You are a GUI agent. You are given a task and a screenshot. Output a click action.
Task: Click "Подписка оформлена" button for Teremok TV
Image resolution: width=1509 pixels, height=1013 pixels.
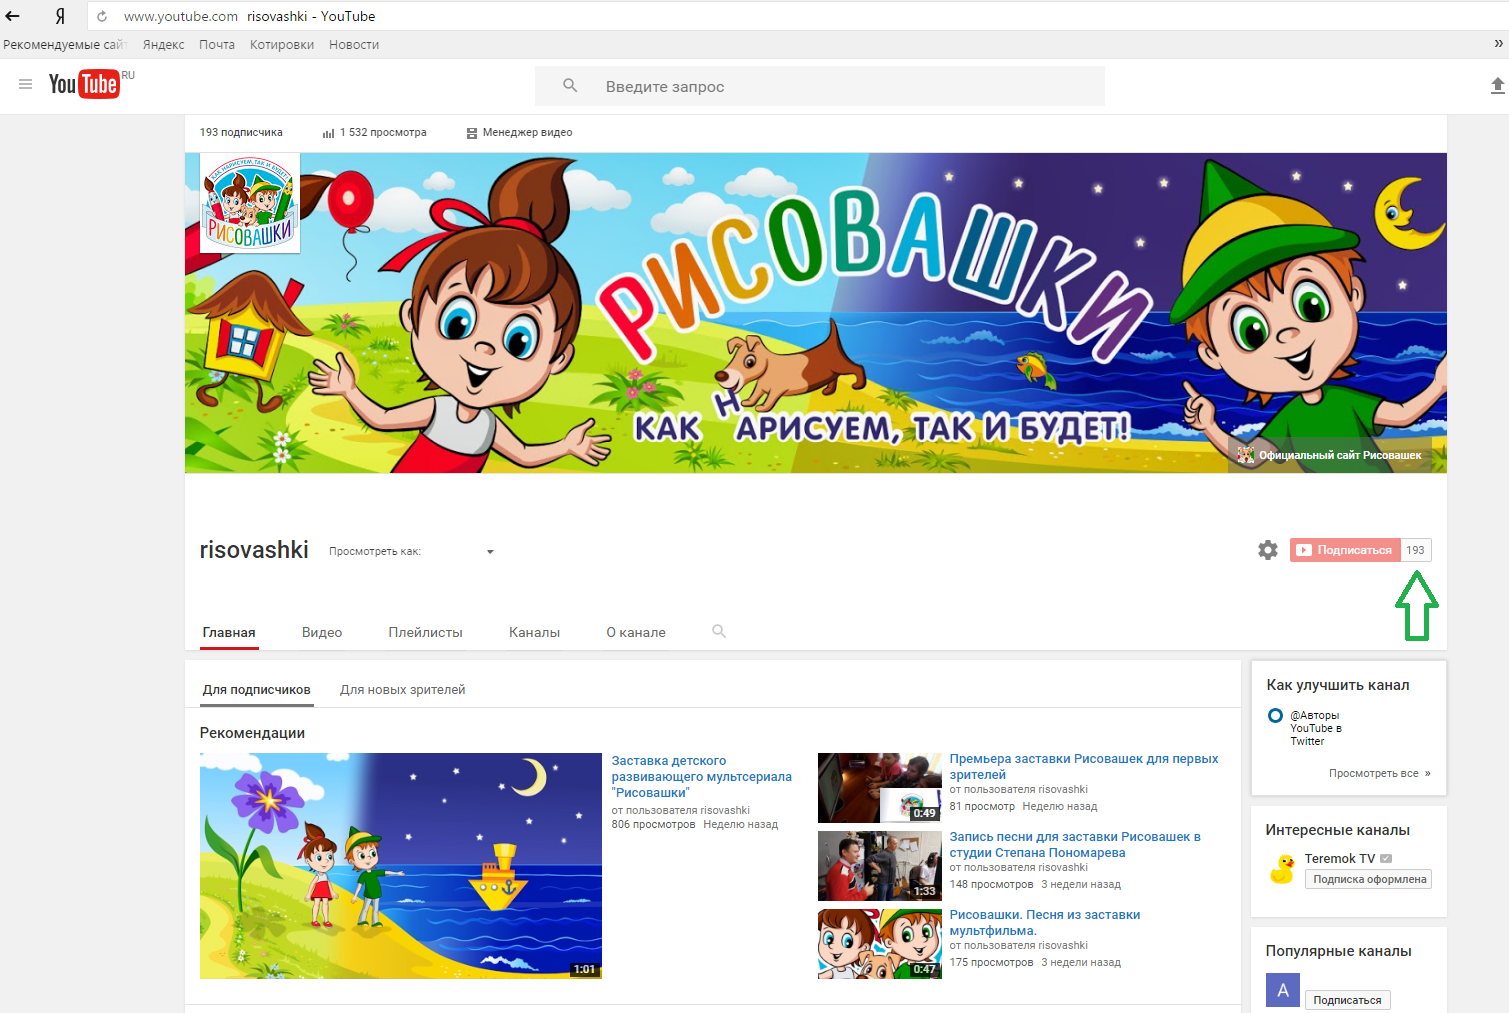click(x=1369, y=879)
